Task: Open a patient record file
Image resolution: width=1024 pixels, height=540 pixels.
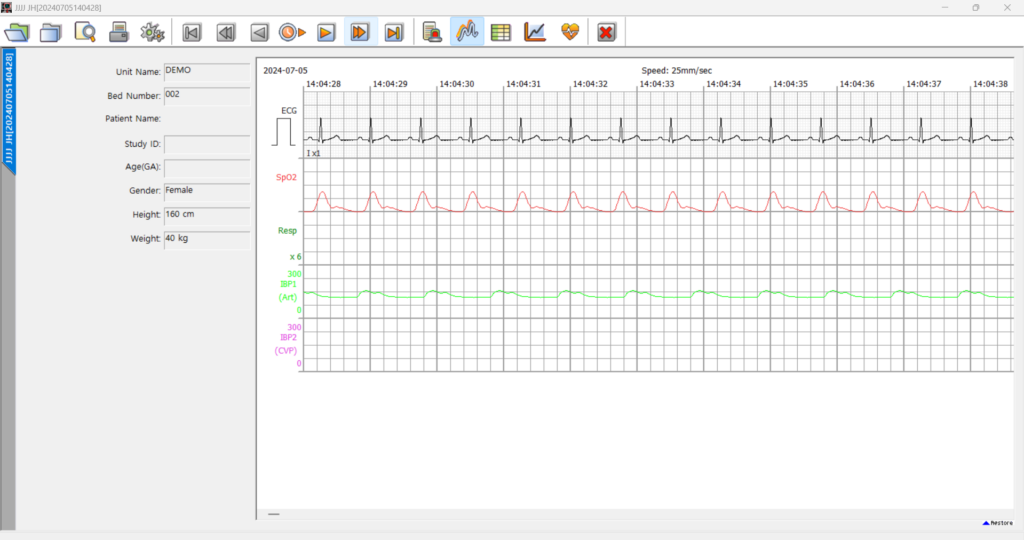Action: (x=17, y=32)
